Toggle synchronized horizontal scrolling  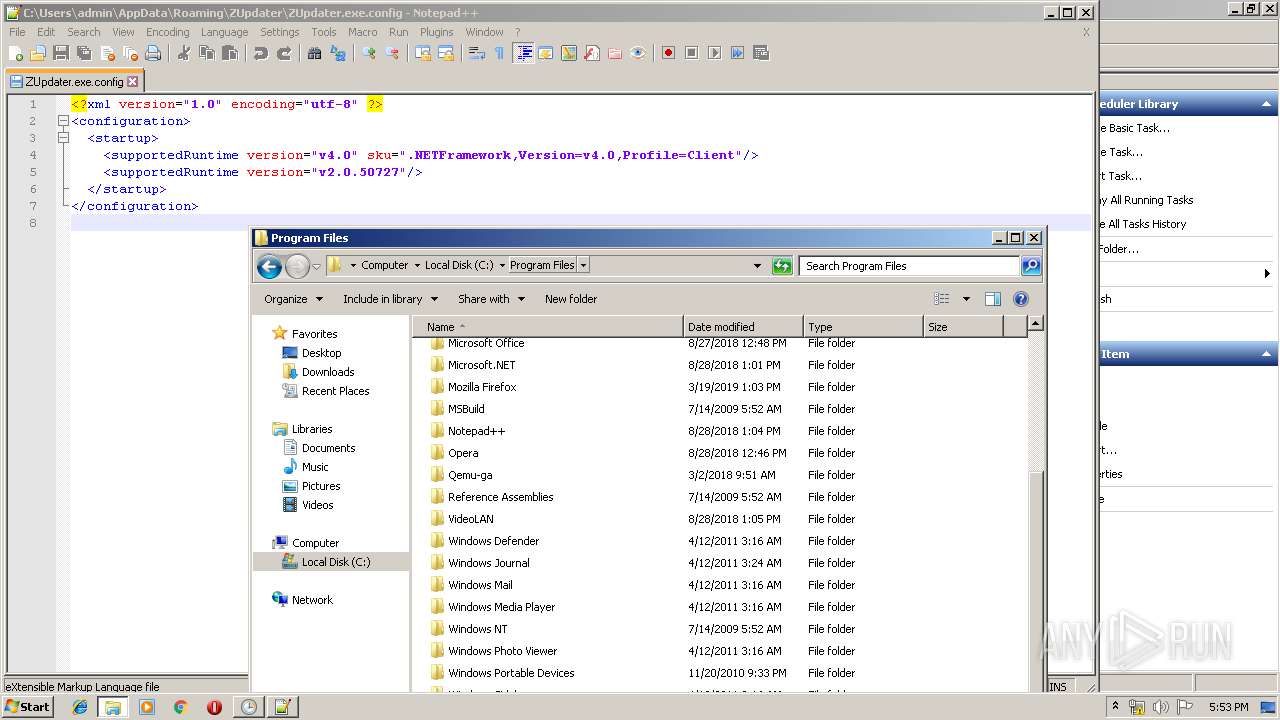(x=446, y=53)
